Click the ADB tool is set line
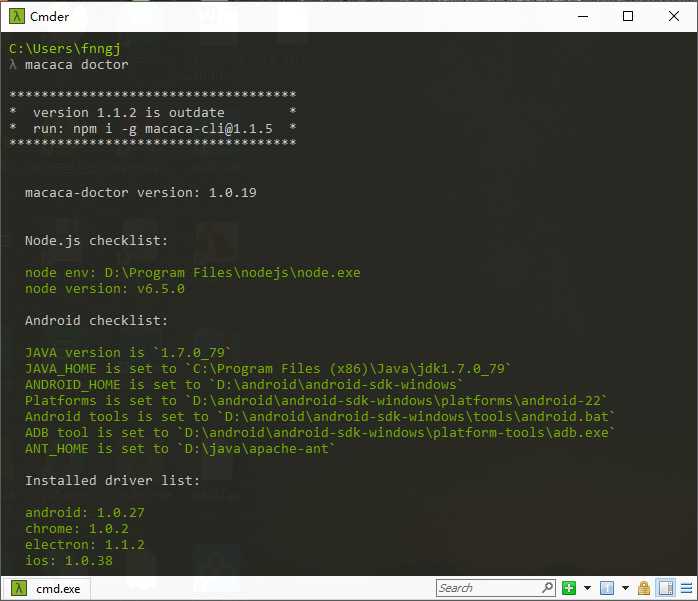Image resolution: width=698 pixels, height=601 pixels. click(x=320, y=433)
